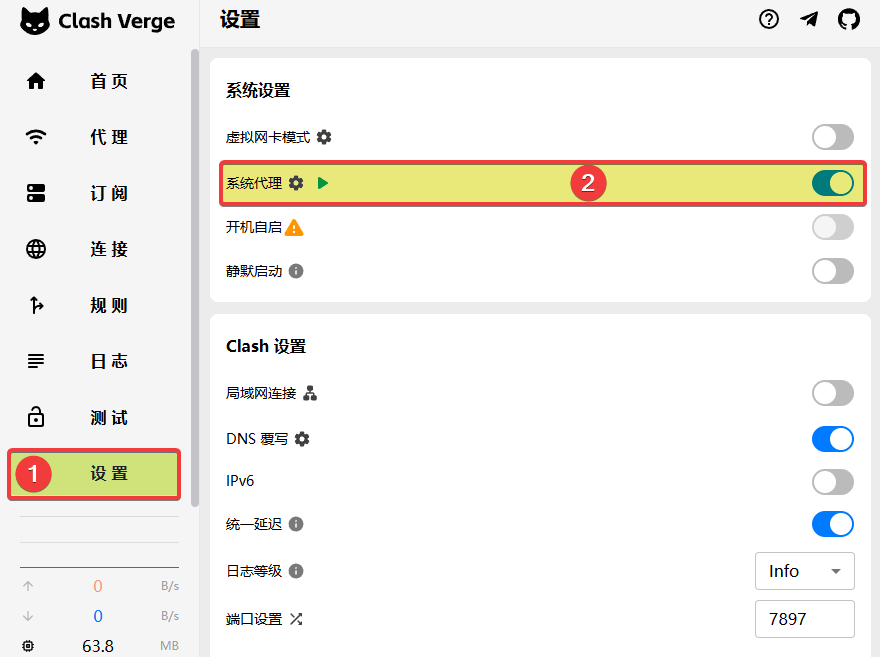Image resolution: width=880 pixels, height=657 pixels.
Task: Click the 静默启动 label
Action: point(254,272)
